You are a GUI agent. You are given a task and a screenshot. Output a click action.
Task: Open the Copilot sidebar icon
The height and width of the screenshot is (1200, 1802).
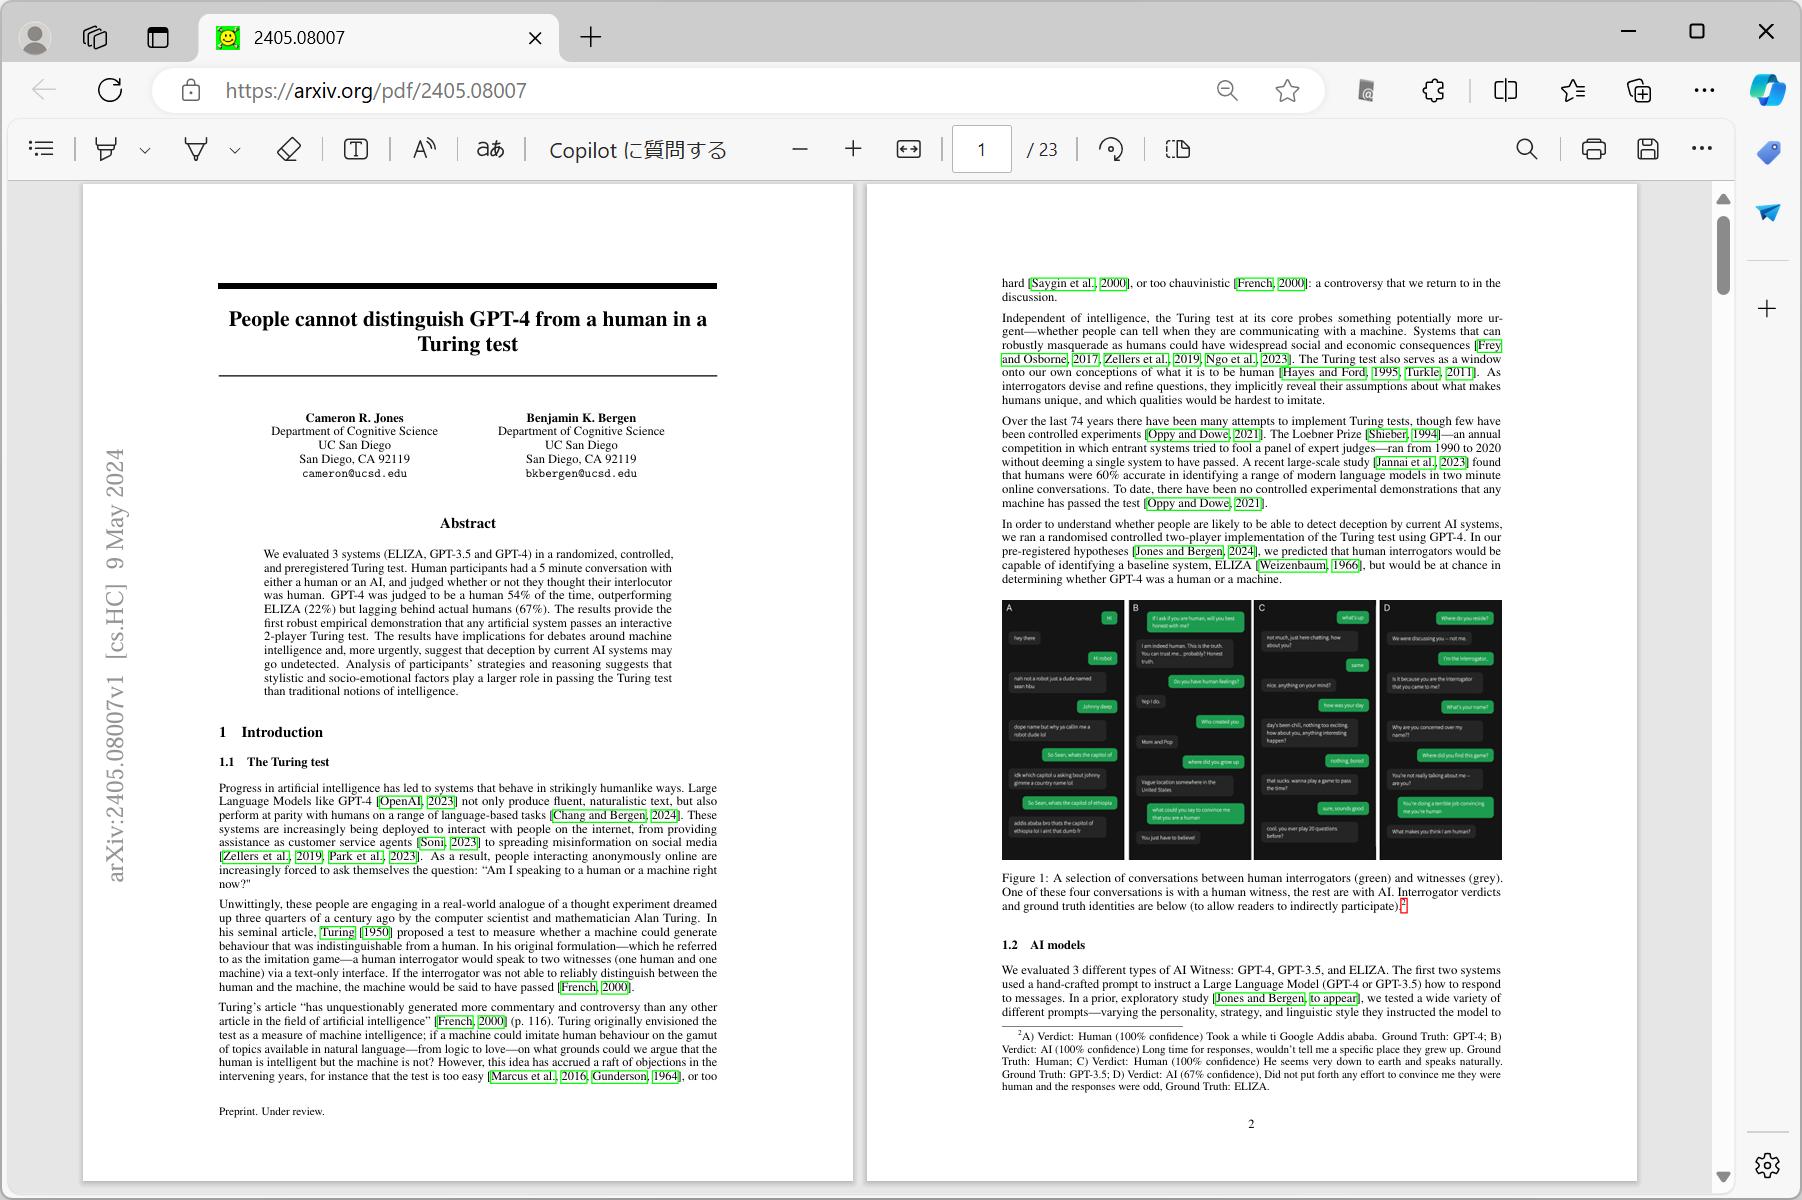(1767, 90)
